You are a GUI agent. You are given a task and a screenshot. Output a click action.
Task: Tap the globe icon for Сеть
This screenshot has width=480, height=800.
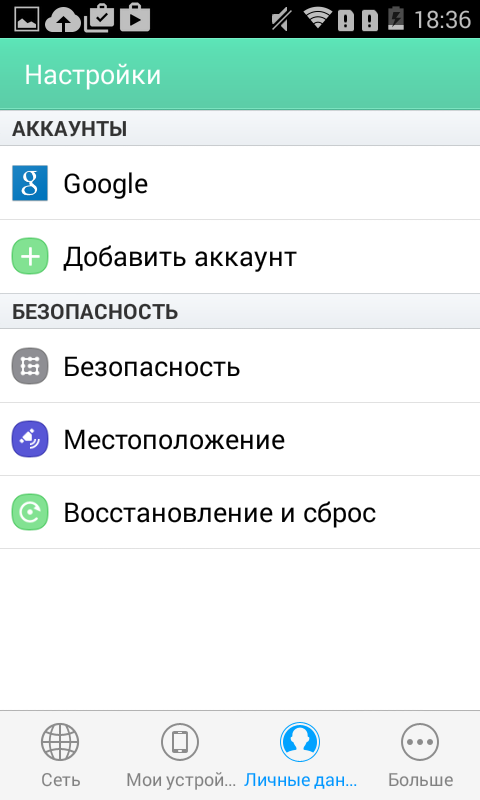tap(60, 742)
